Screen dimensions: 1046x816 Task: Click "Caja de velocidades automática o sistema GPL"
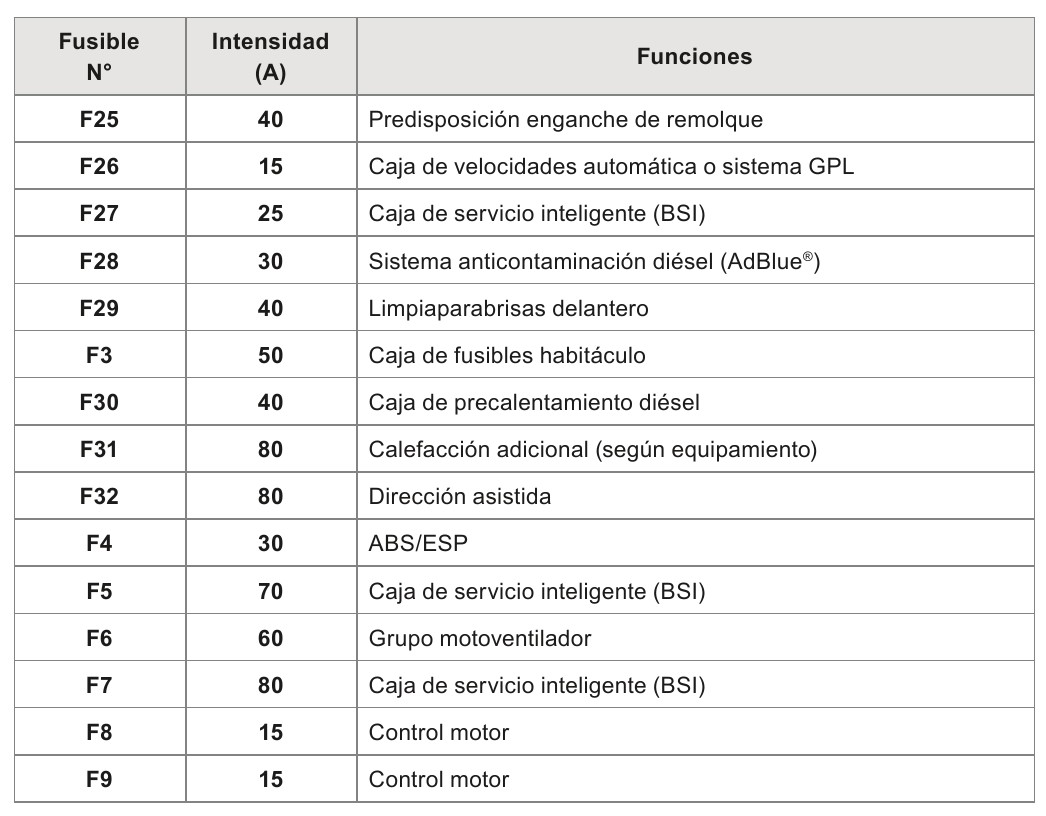click(x=611, y=167)
